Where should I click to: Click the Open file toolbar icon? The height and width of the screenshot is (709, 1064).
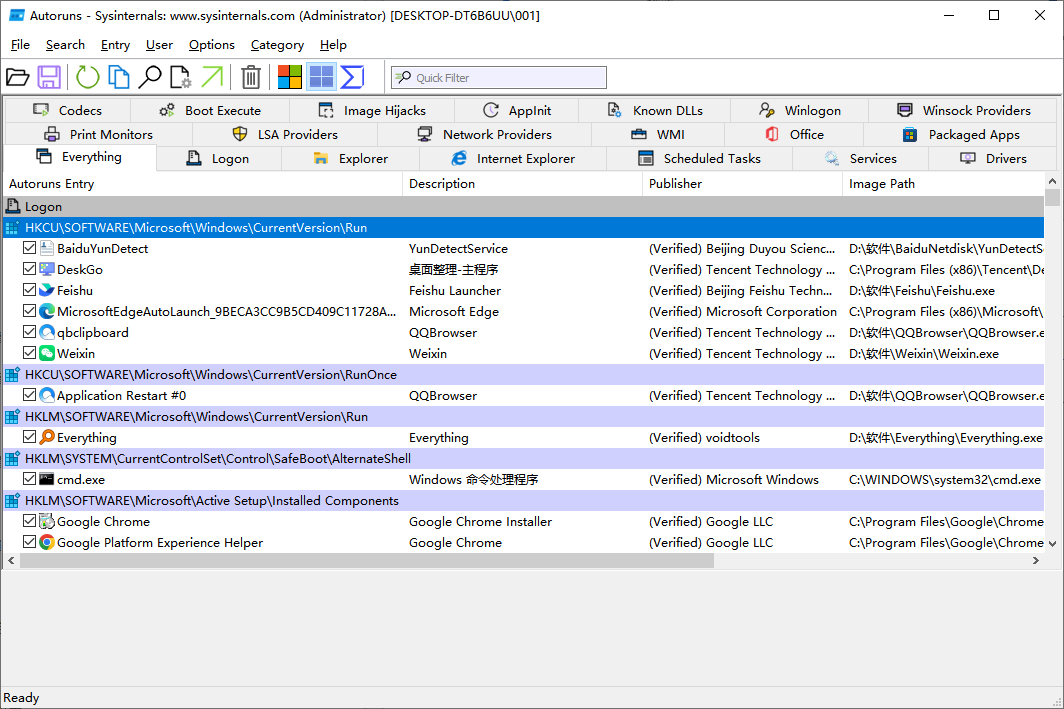click(18, 77)
